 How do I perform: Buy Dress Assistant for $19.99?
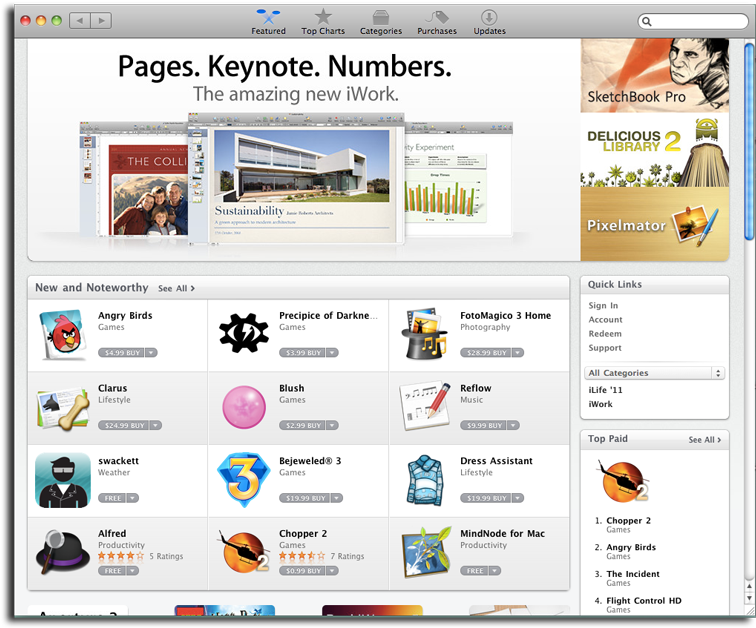[x=486, y=498]
